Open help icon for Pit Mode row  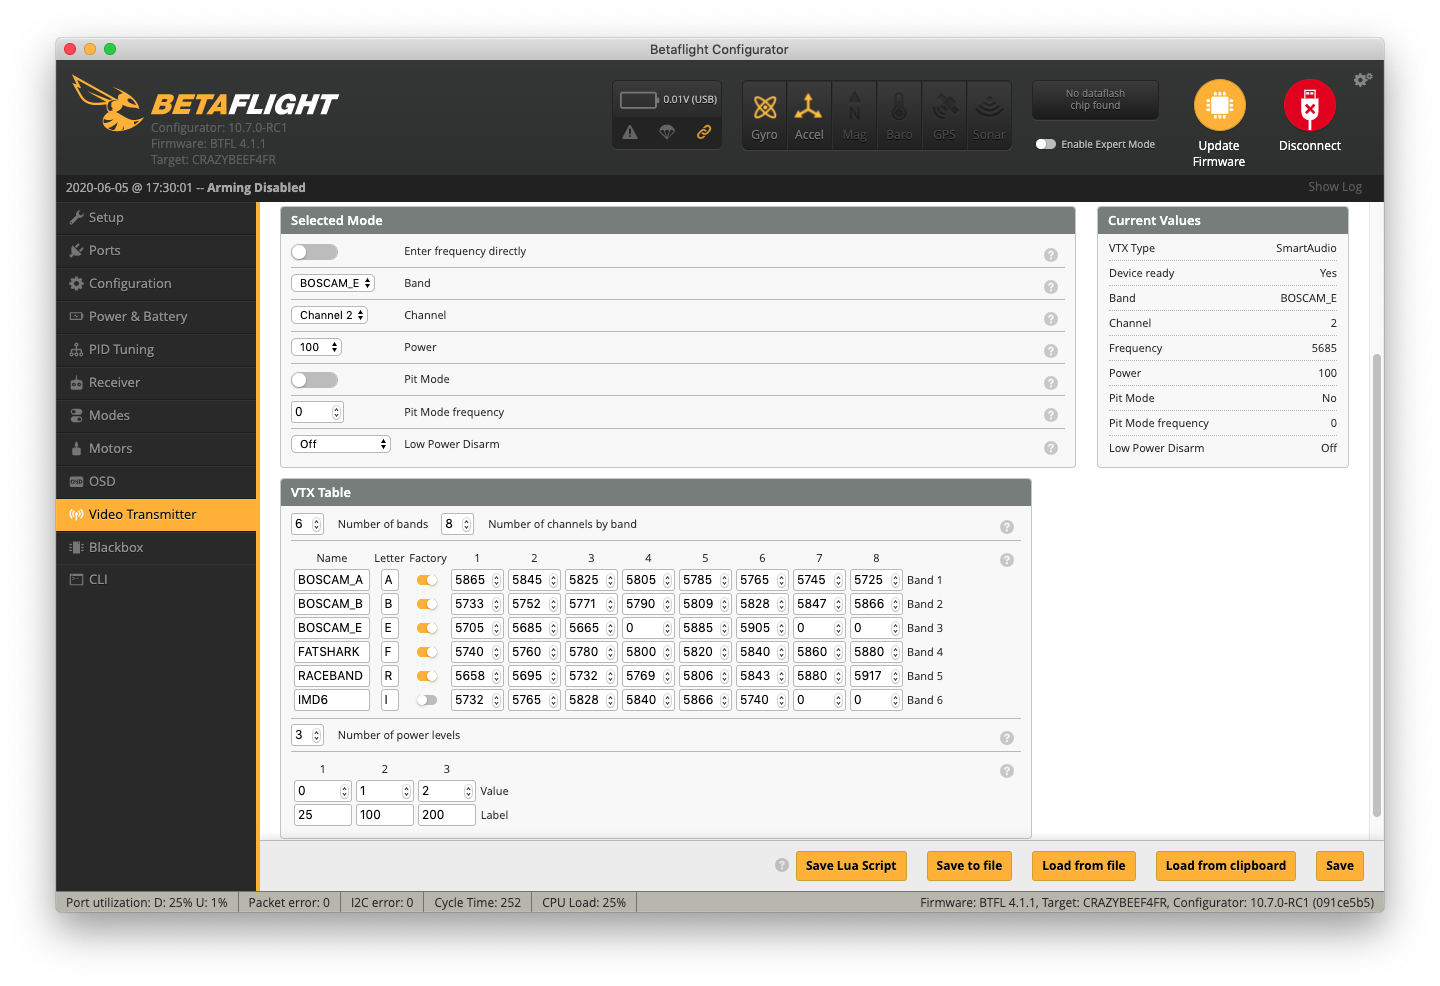[1051, 383]
